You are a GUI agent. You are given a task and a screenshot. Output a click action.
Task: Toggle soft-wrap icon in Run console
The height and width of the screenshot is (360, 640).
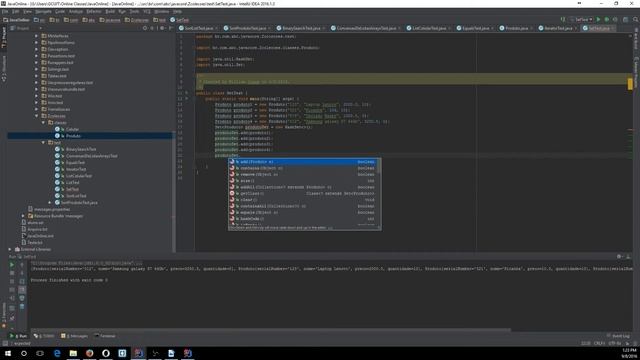coord(22,282)
